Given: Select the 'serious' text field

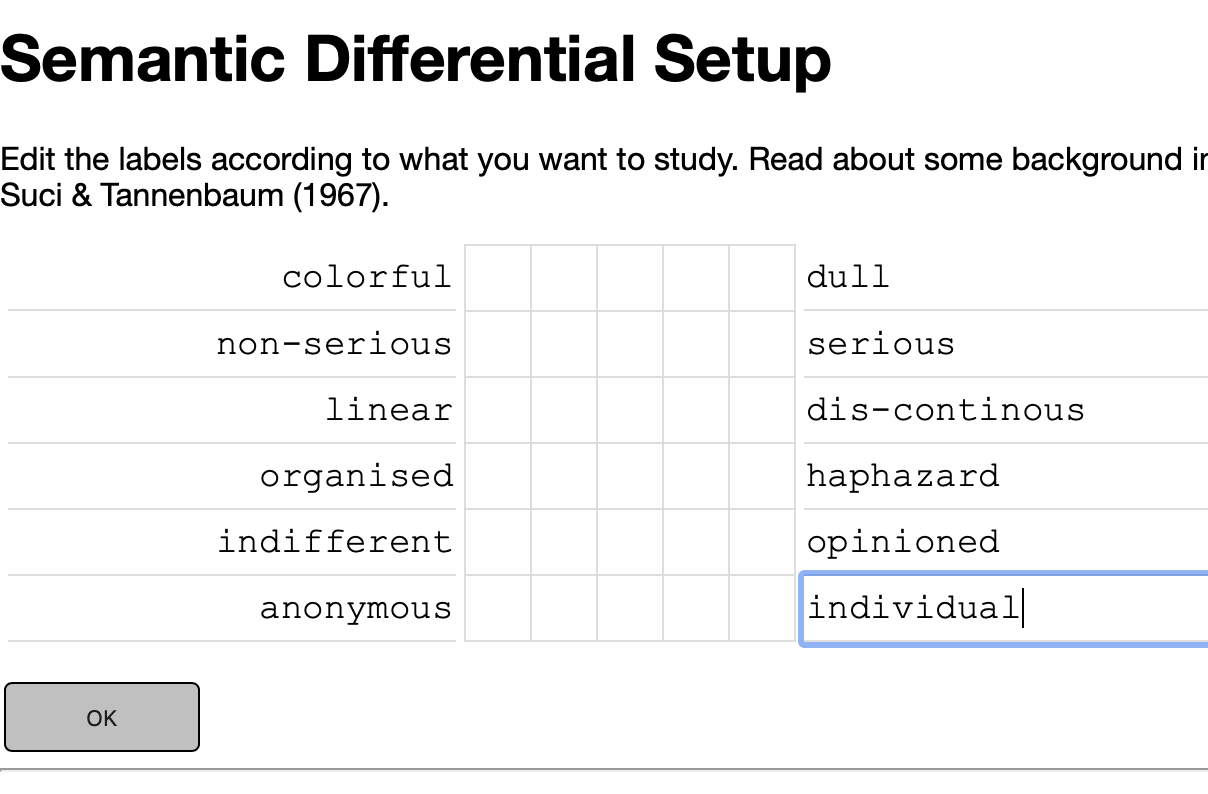Looking at the screenshot, I should click(x=900, y=343).
